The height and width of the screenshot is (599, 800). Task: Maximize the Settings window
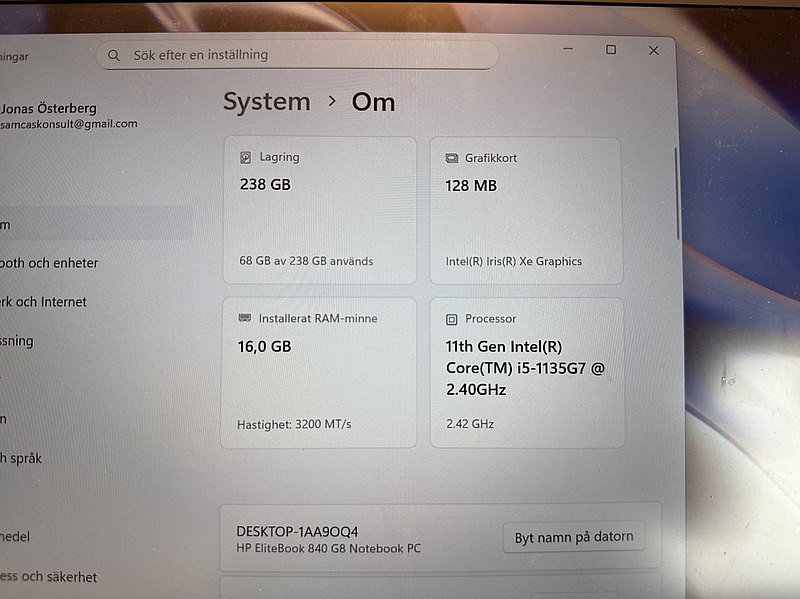pyautogui.click(x=611, y=50)
